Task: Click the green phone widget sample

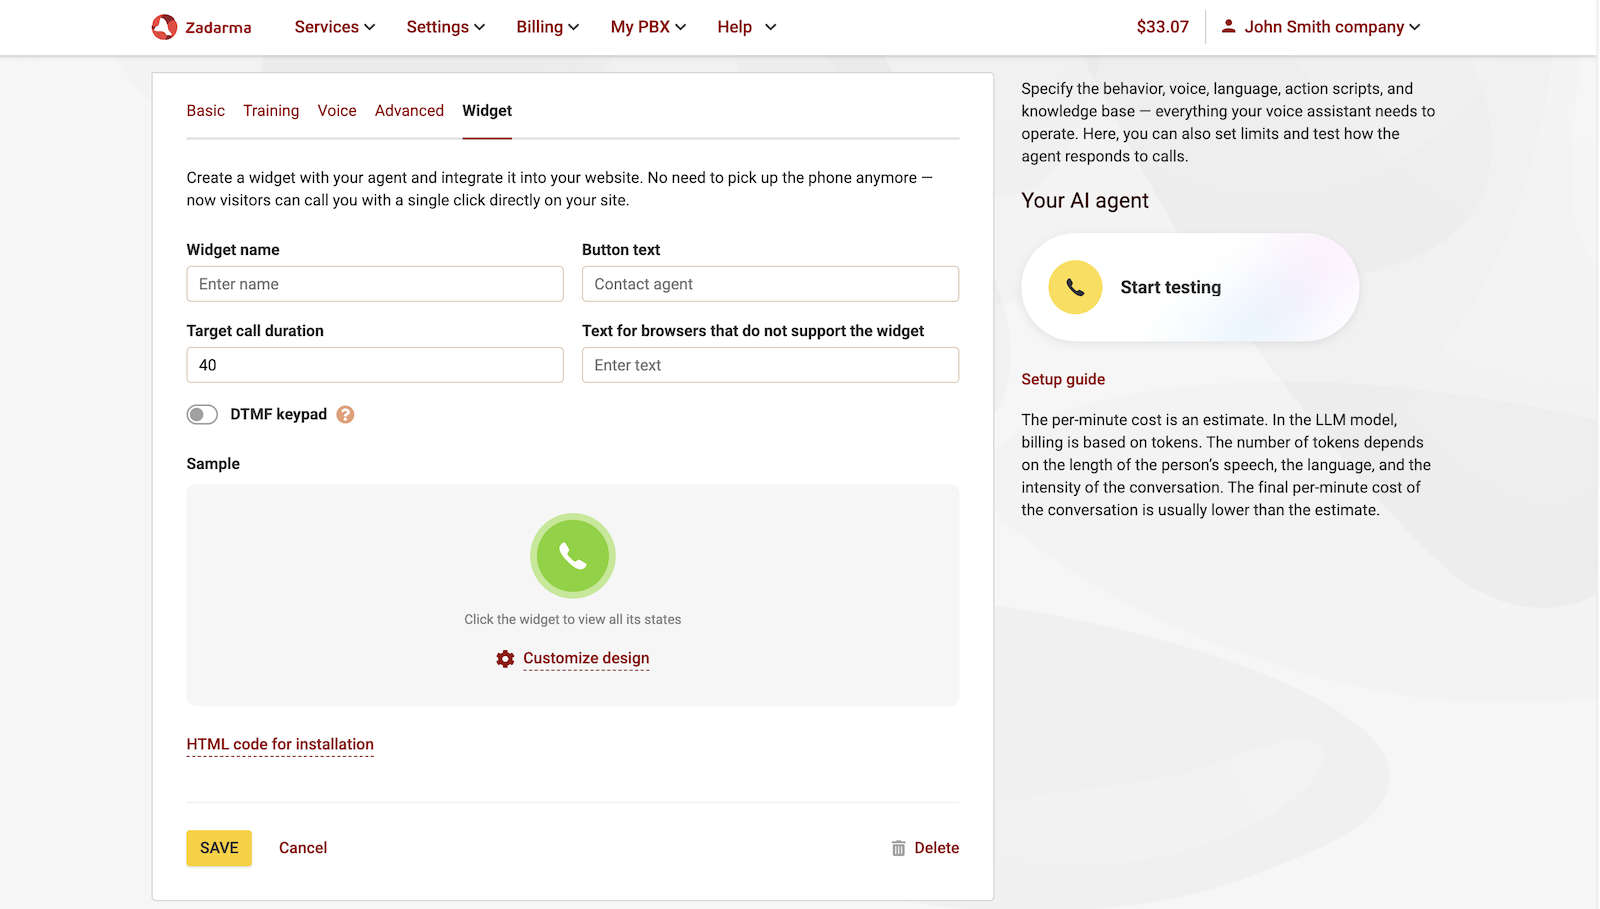Action: point(572,556)
